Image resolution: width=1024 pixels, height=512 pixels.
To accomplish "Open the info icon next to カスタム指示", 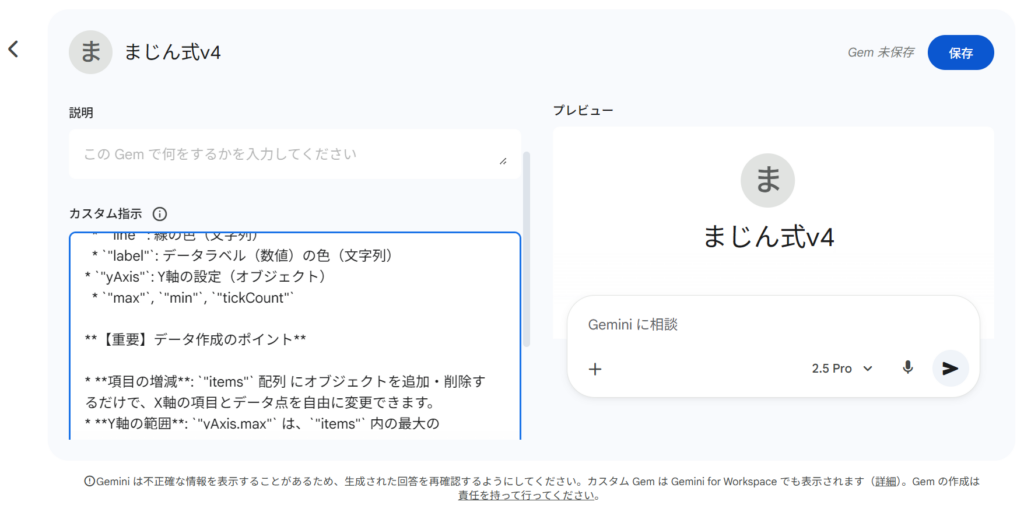I will click(x=159, y=214).
